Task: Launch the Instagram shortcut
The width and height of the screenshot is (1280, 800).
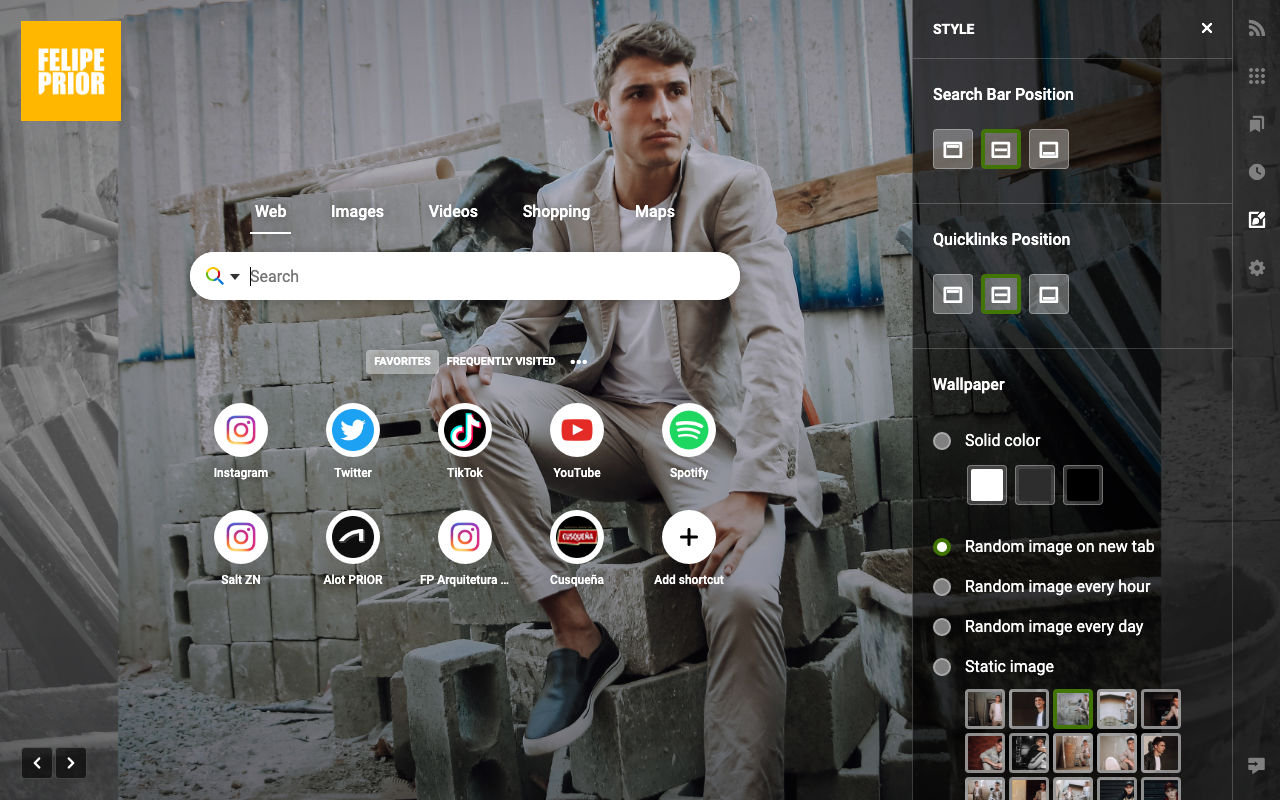Action: click(x=241, y=430)
